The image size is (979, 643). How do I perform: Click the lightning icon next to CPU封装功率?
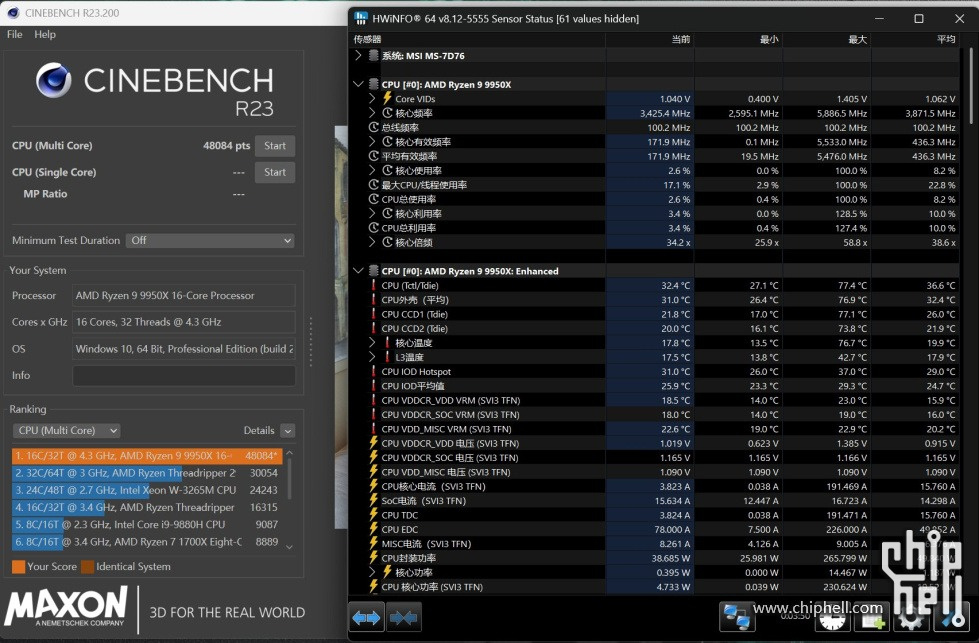[x=373, y=558]
